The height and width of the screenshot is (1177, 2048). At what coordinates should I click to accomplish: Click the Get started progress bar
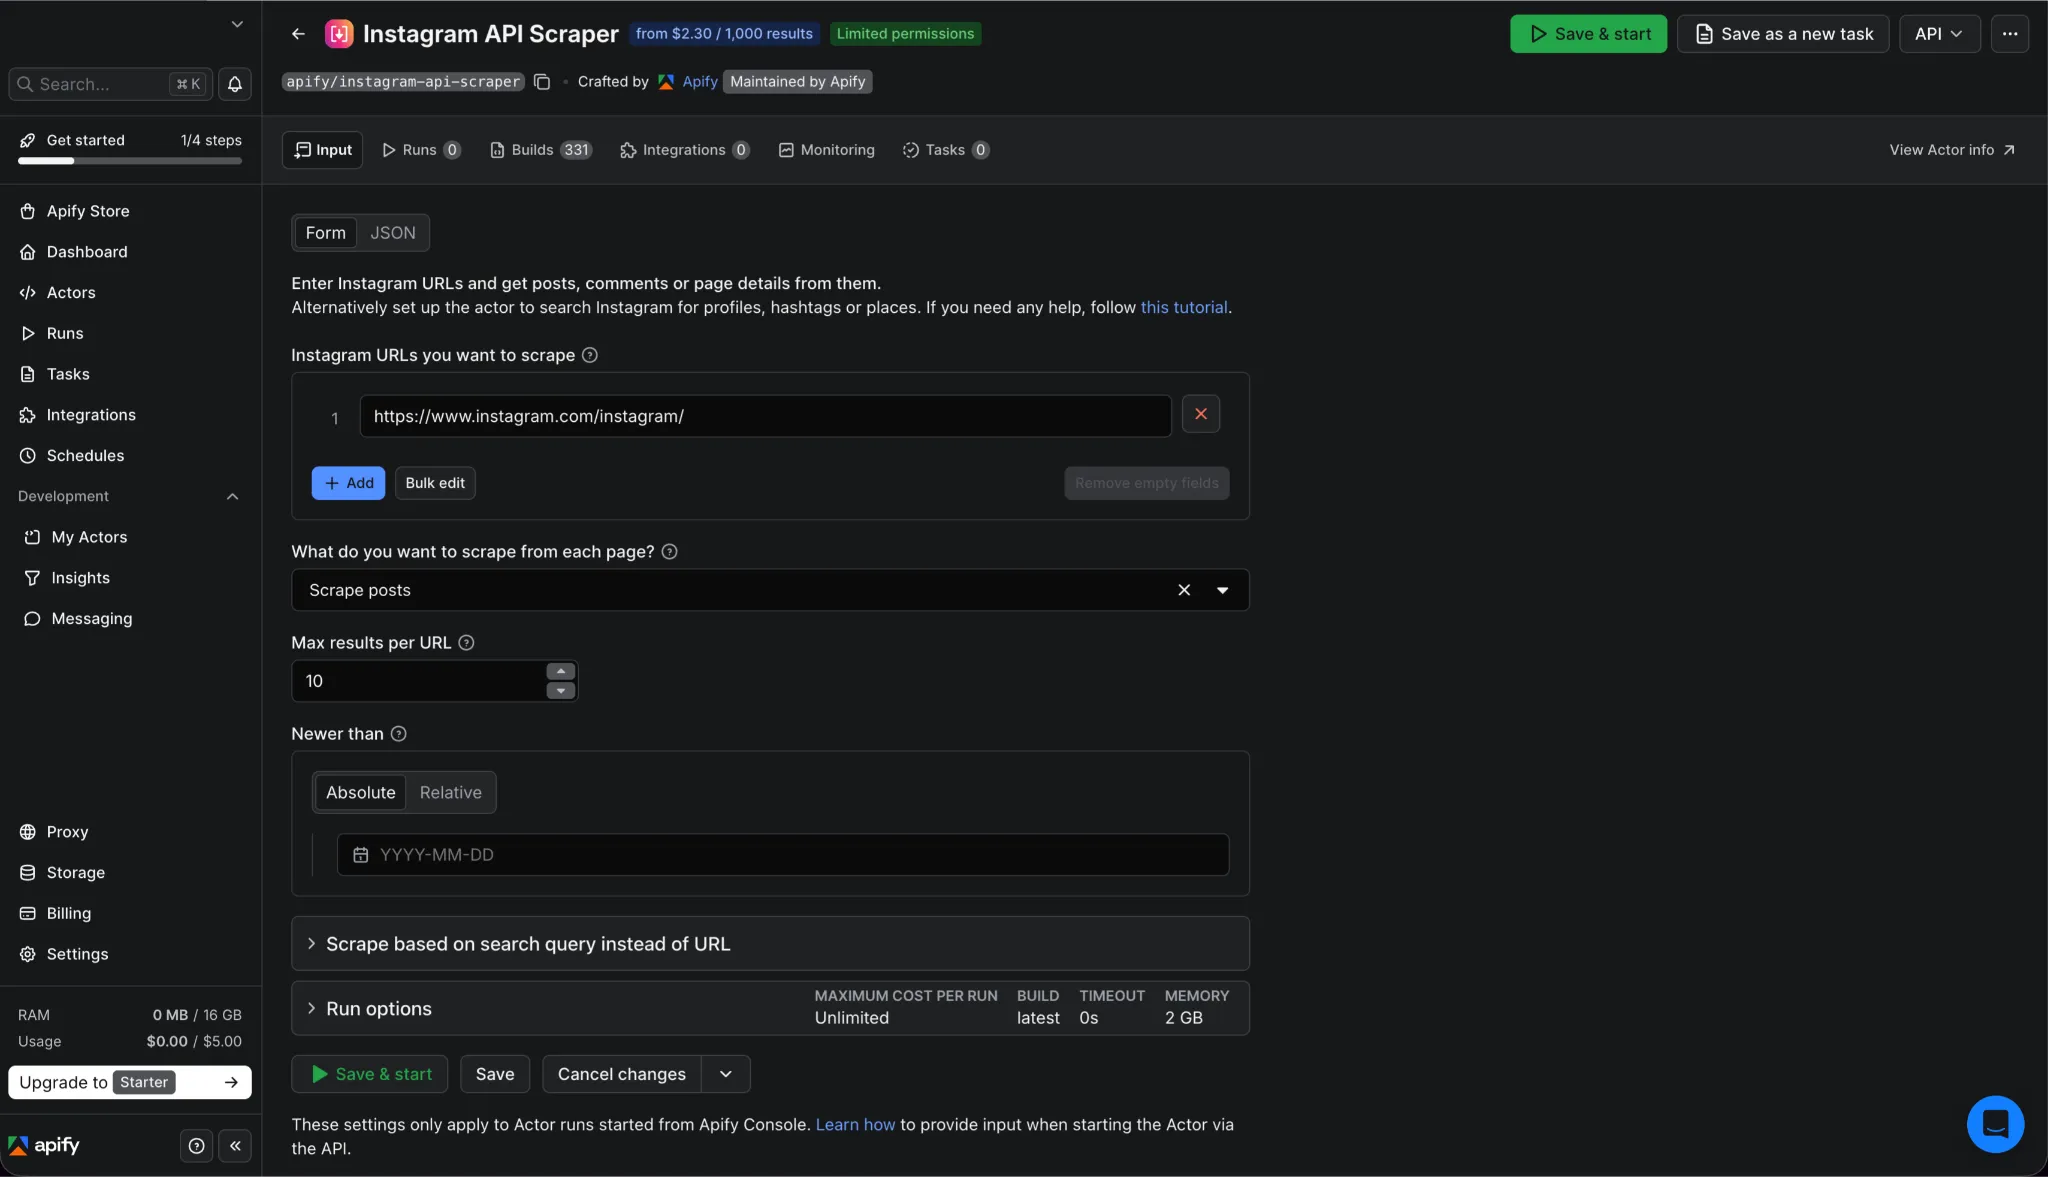(130, 161)
